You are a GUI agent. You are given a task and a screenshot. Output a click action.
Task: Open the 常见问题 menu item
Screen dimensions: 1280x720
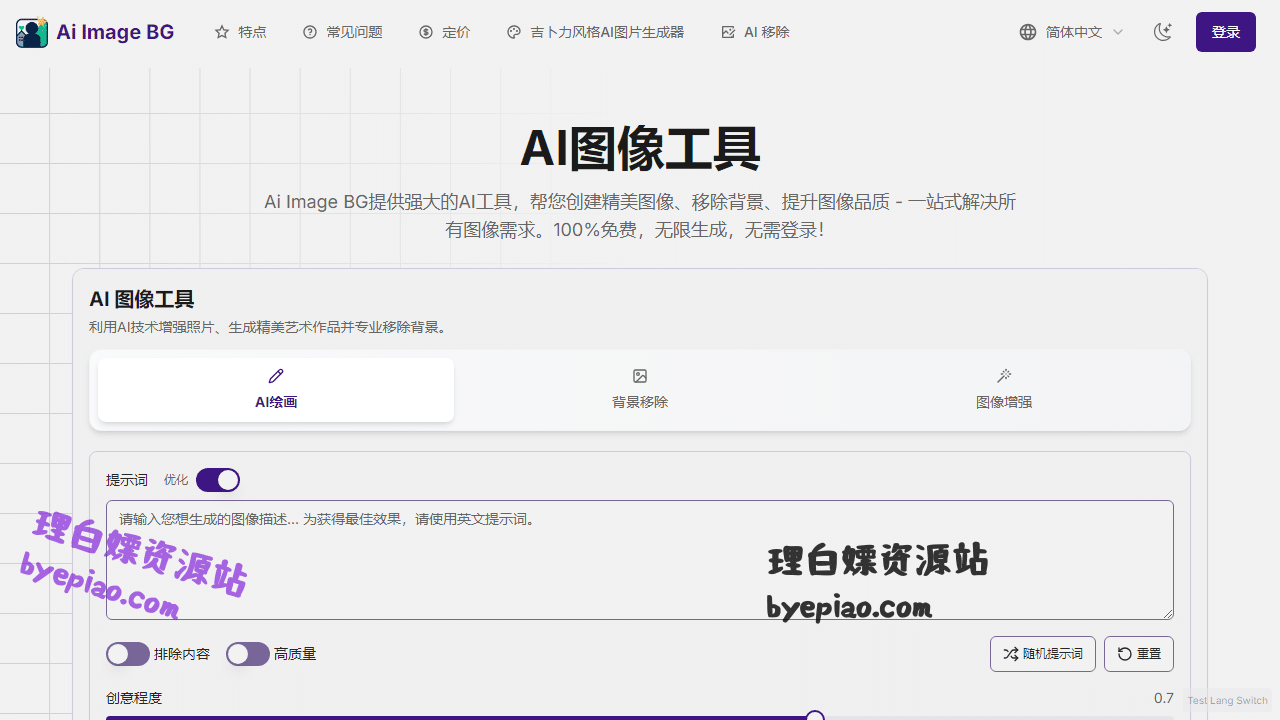[342, 32]
